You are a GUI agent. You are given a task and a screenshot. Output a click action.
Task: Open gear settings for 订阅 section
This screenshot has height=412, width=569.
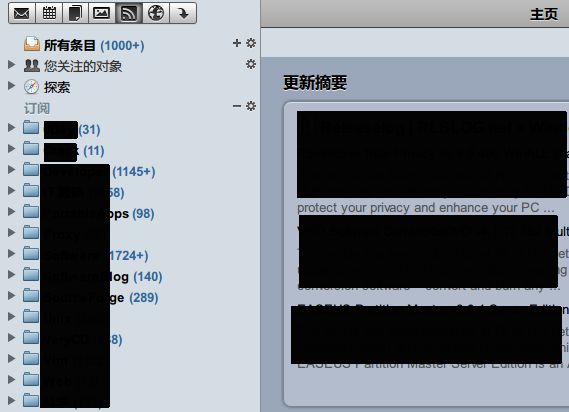point(251,106)
